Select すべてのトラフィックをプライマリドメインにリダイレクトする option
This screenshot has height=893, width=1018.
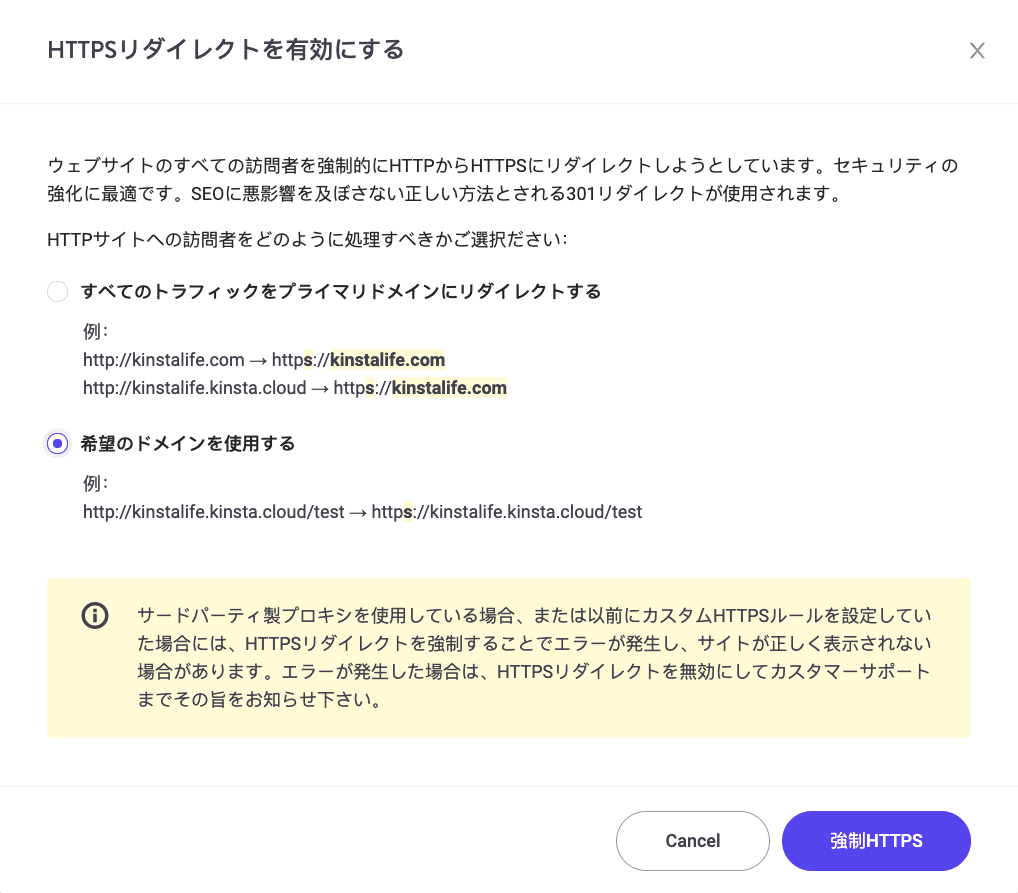click(x=57, y=291)
